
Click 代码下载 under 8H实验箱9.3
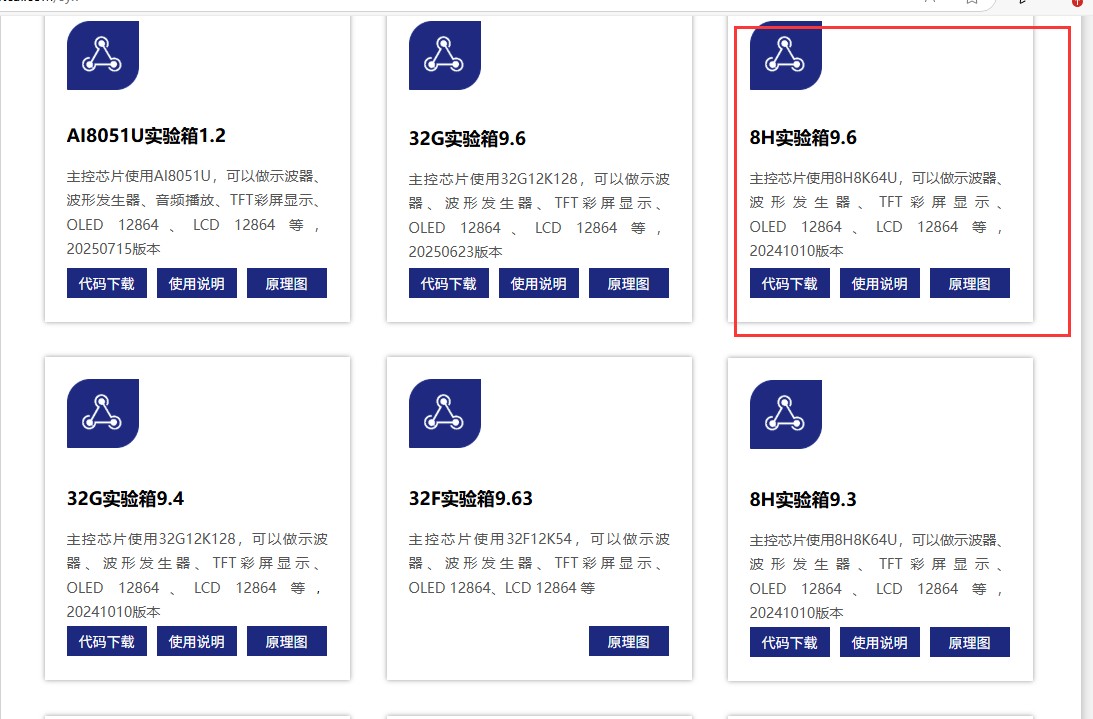790,642
